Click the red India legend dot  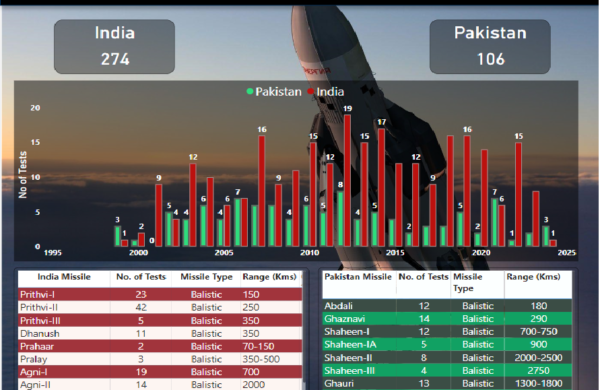(x=311, y=91)
